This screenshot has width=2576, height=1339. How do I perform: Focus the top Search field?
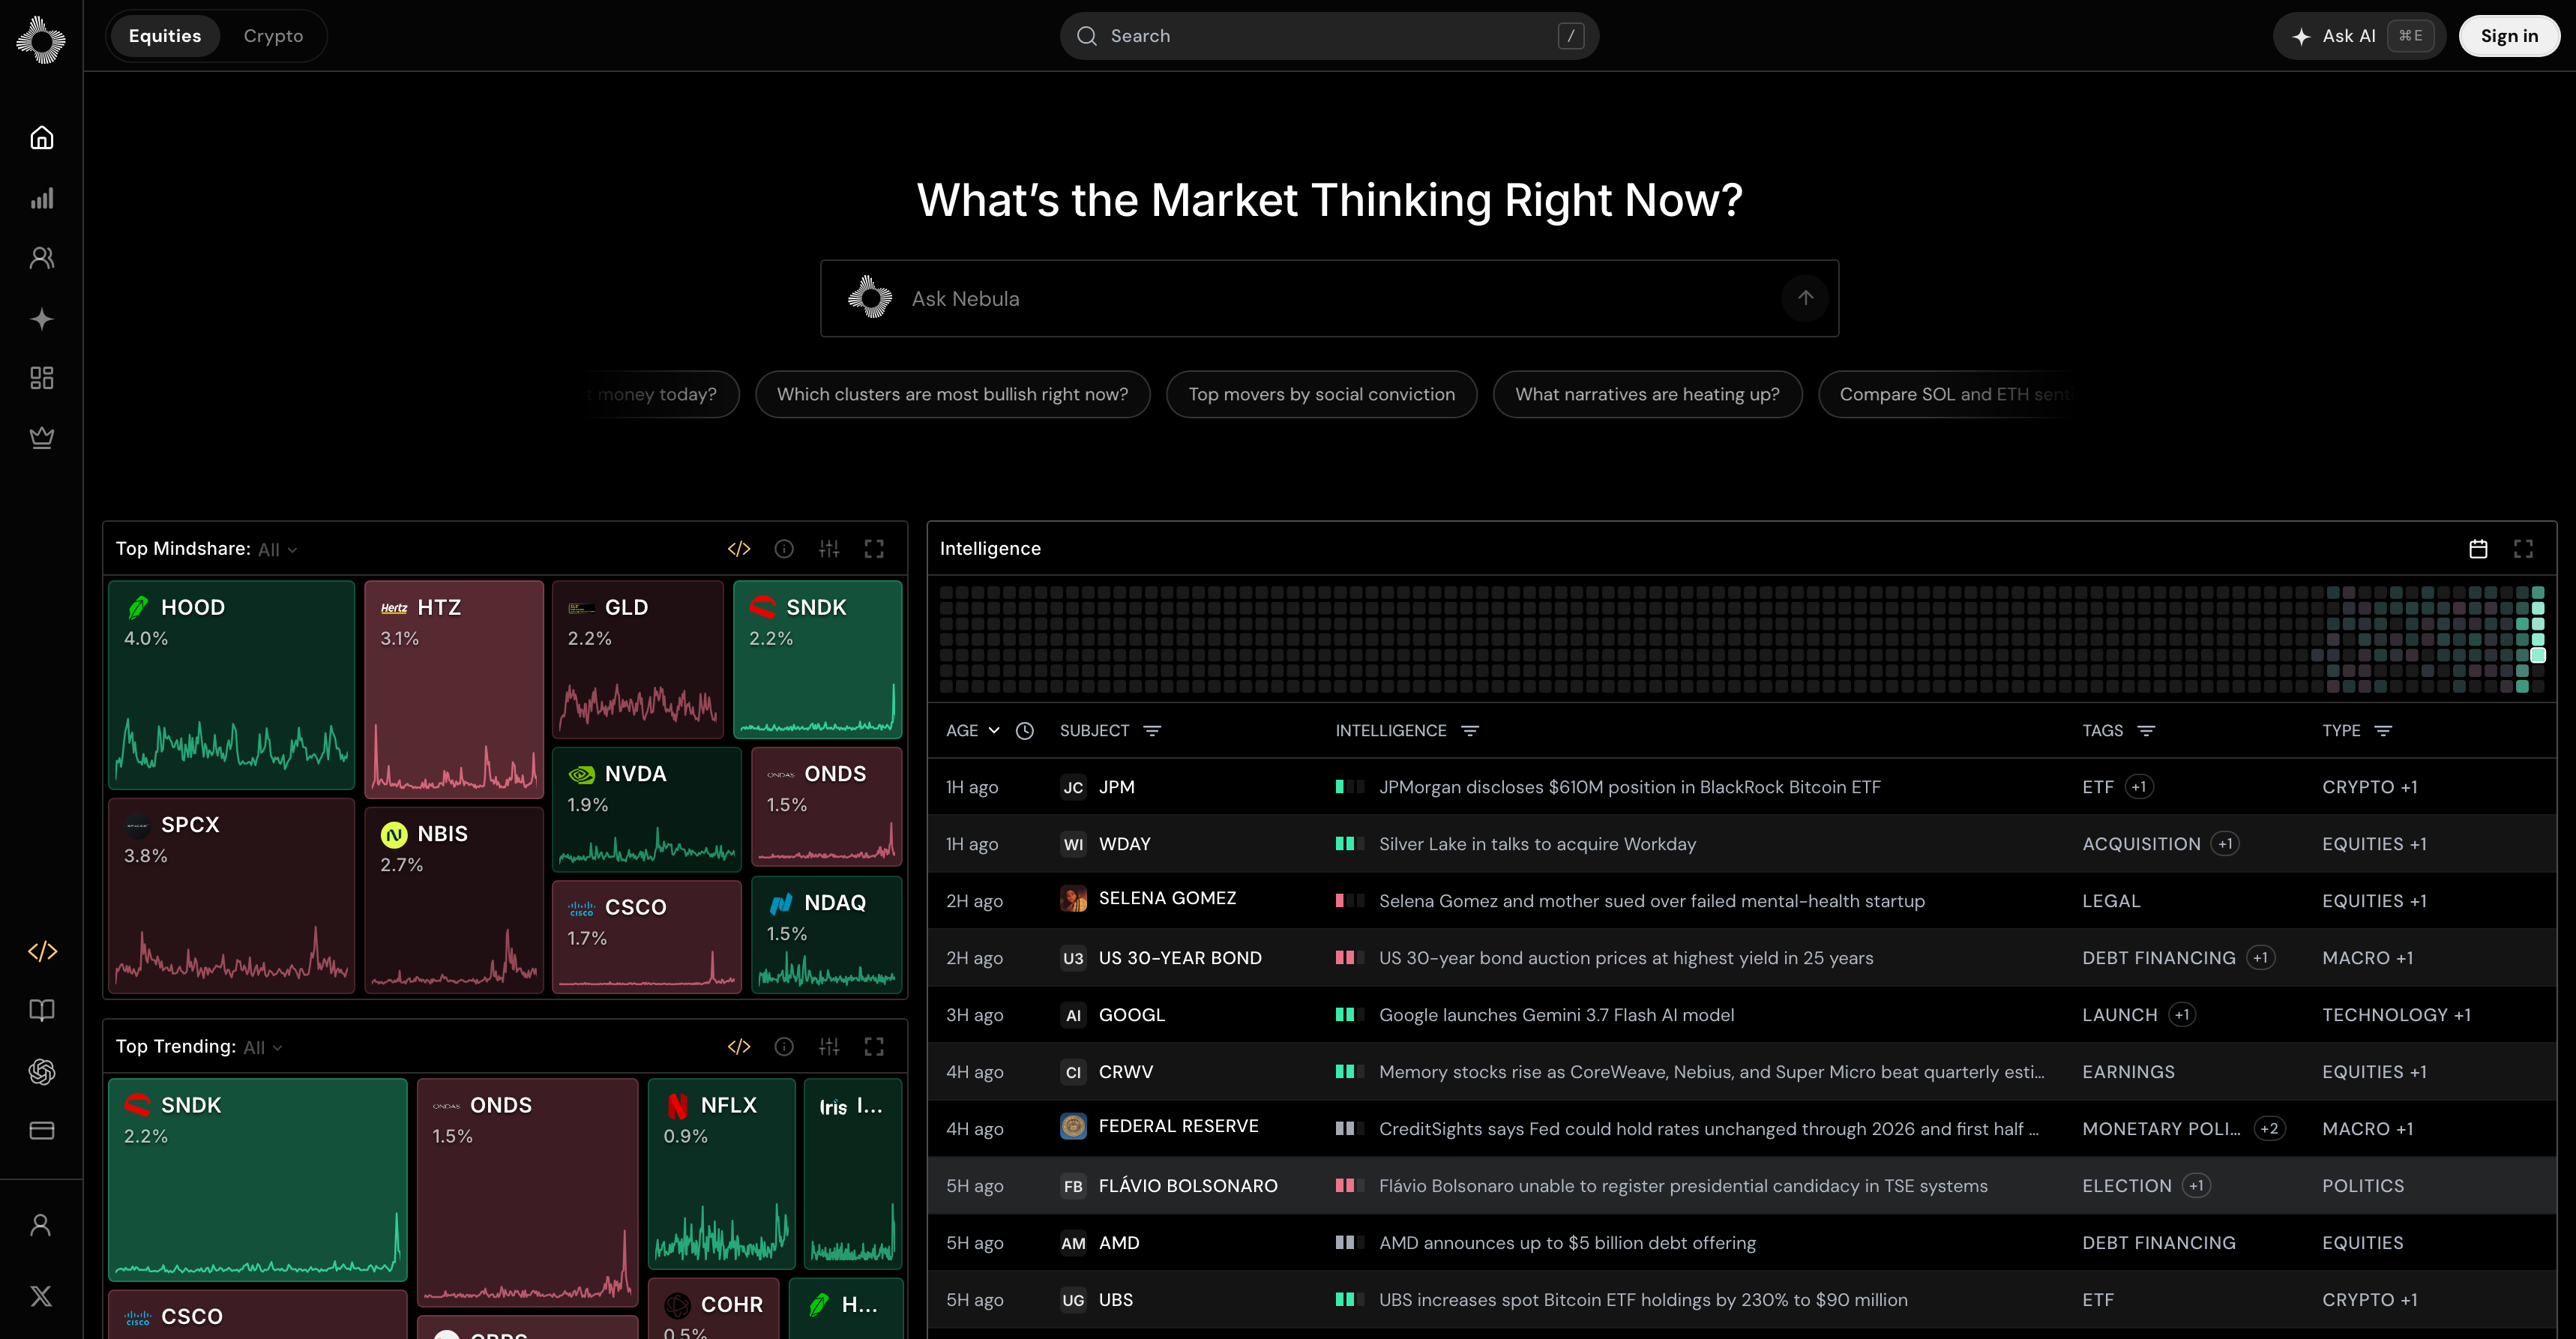tap(1329, 36)
